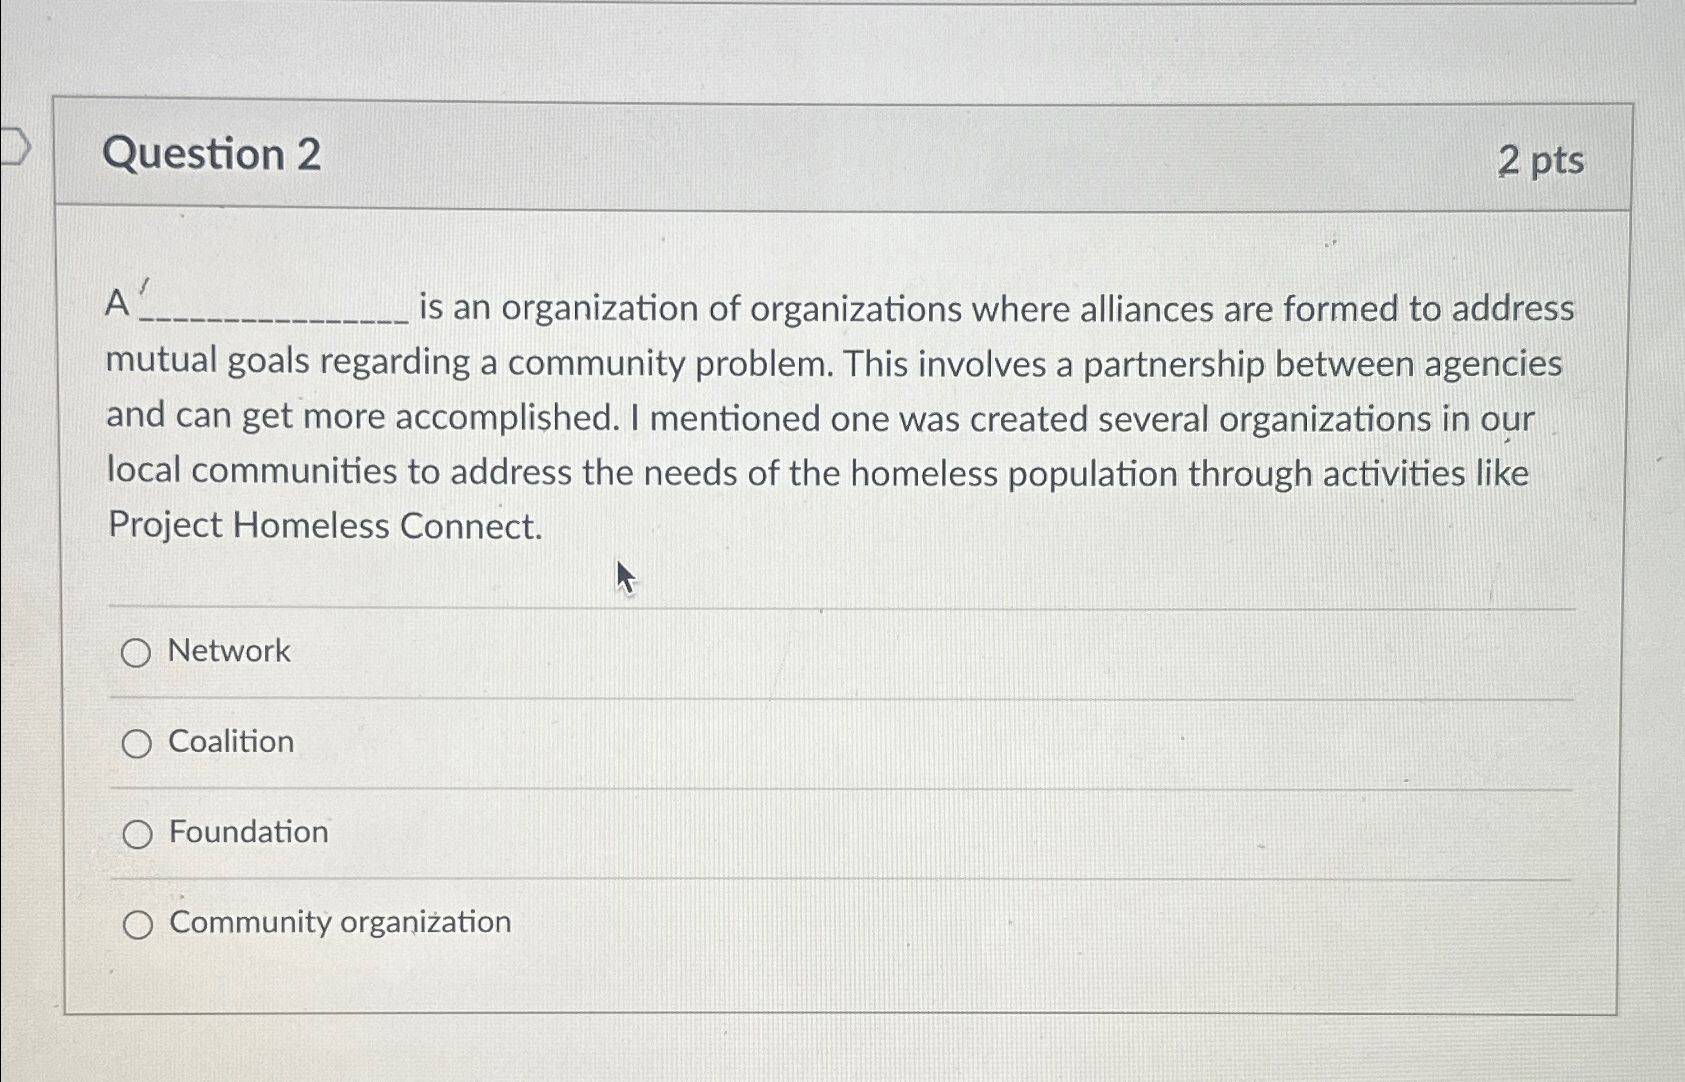Click the divider line below Coalition option

pos(840,786)
